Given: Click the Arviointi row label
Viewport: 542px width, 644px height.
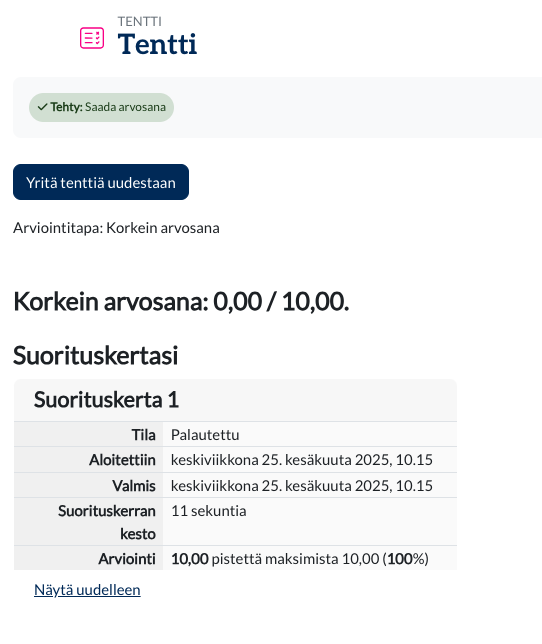Looking at the screenshot, I should pos(127,559).
